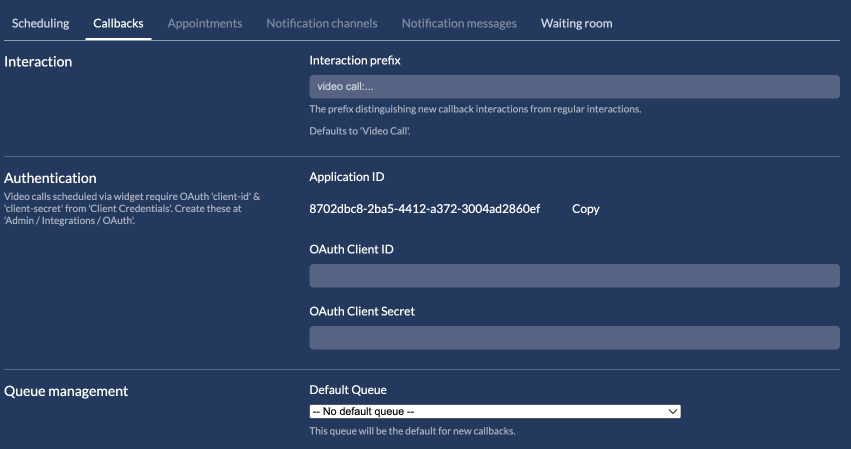Image resolution: width=851 pixels, height=449 pixels.
Task: Click the Default Queue label
Action: click(x=348, y=389)
